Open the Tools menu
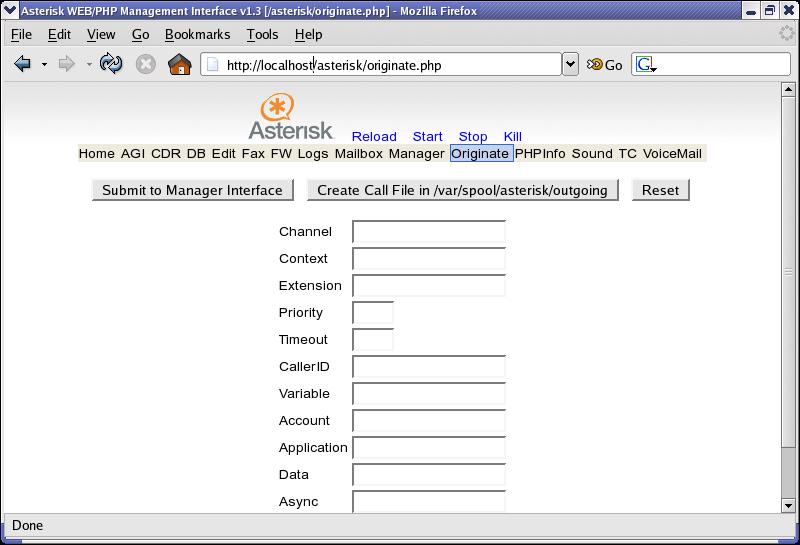Image resolution: width=800 pixels, height=545 pixels. 262,34
